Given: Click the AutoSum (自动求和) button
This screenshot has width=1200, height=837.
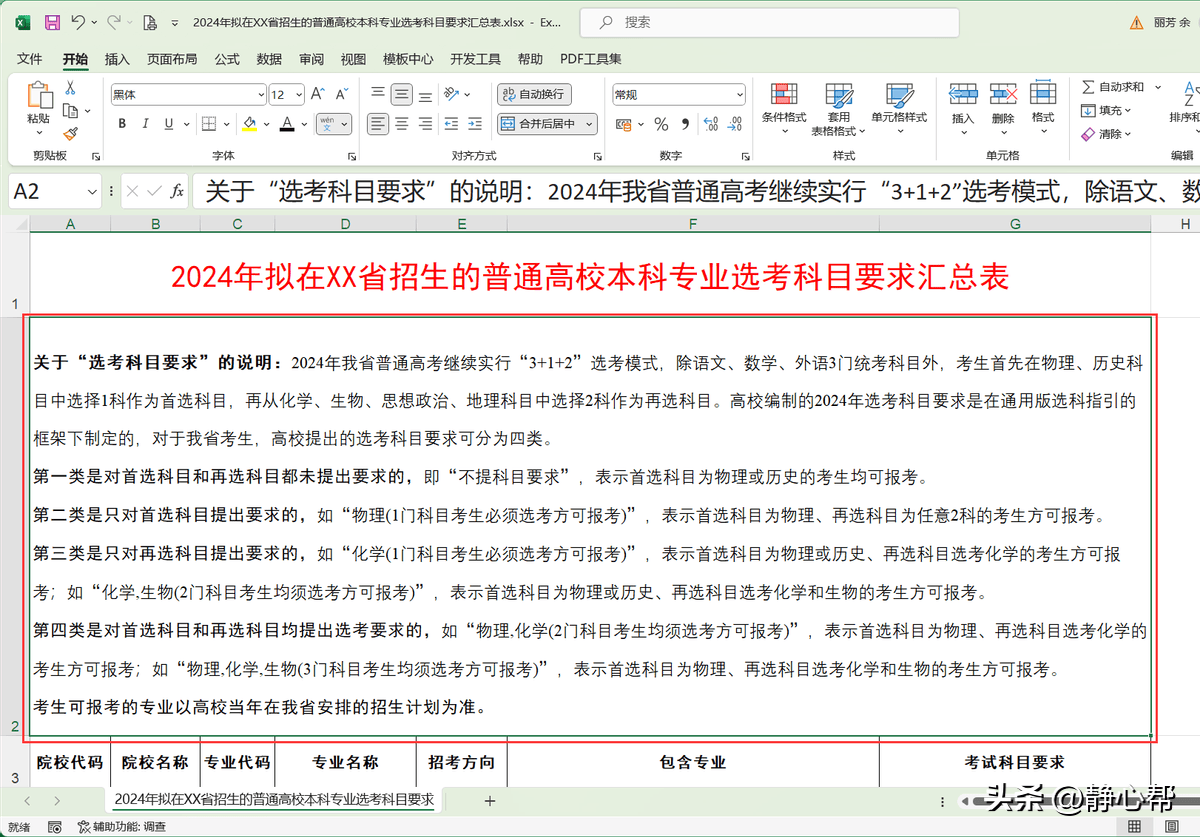Looking at the screenshot, I should pos(1113,87).
